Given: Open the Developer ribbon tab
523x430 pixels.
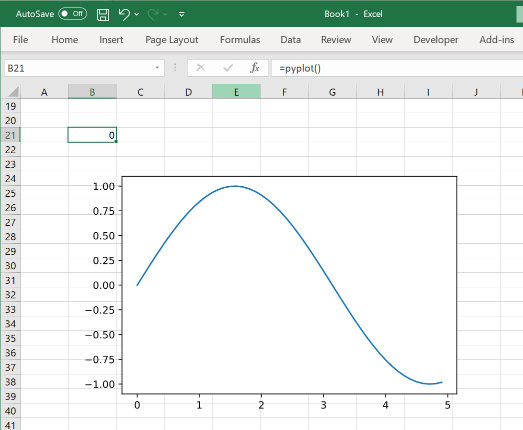Looking at the screenshot, I should [436, 40].
